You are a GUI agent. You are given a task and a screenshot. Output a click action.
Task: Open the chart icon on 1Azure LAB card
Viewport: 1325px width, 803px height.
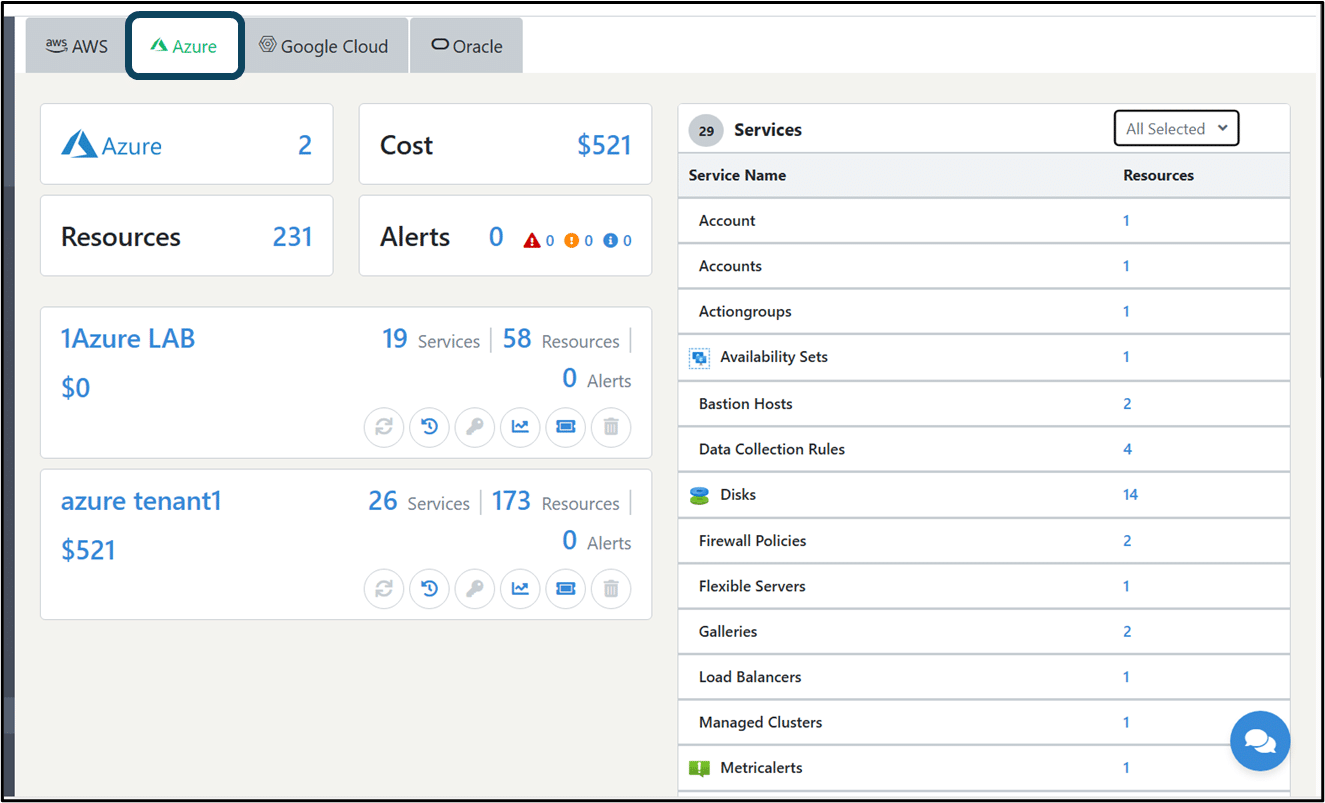[x=520, y=427]
